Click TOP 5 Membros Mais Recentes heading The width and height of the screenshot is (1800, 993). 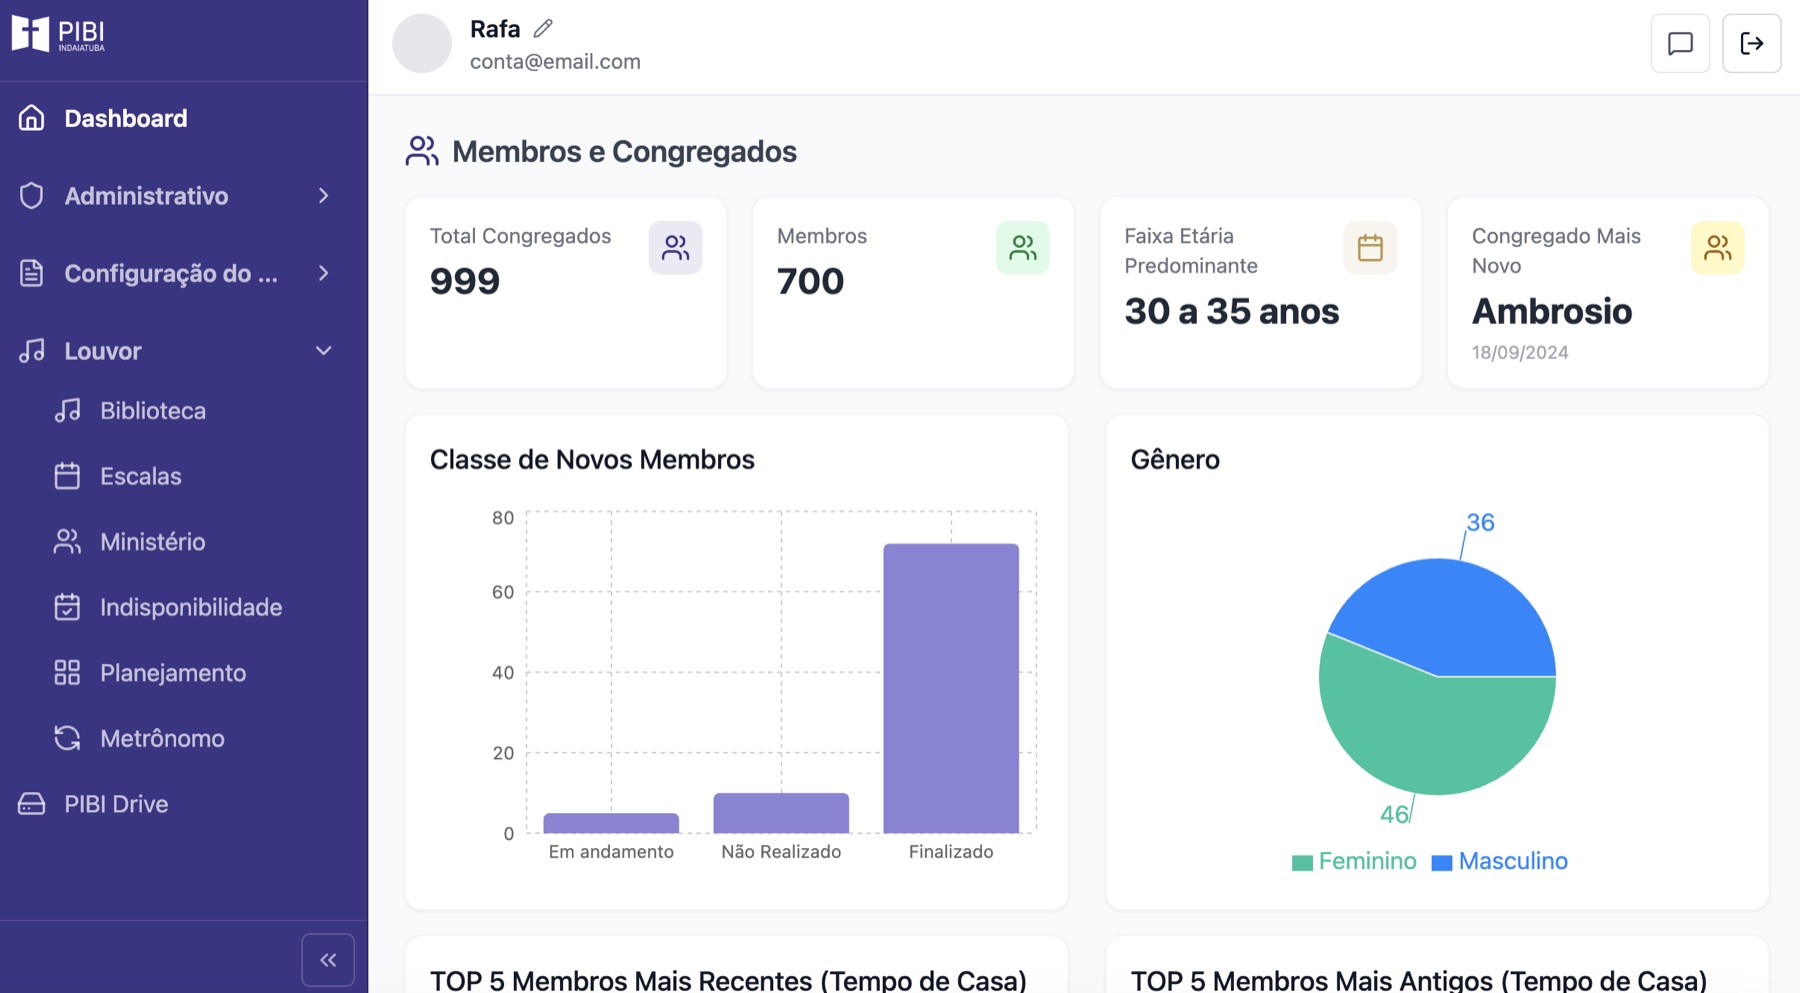coord(728,980)
